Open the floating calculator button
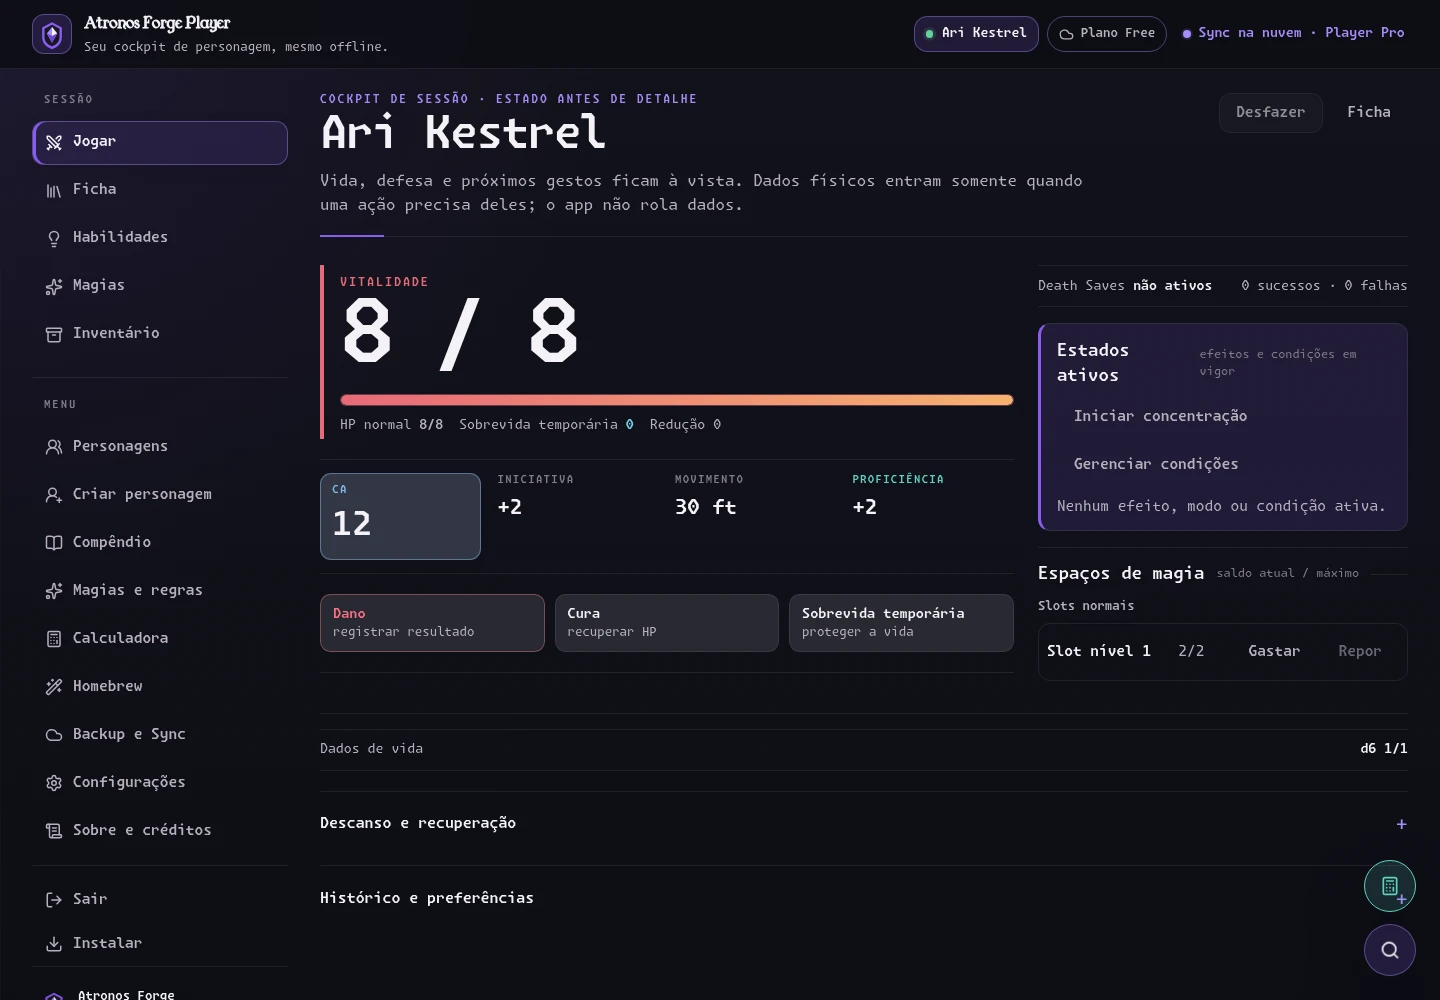 (1390, 886)
